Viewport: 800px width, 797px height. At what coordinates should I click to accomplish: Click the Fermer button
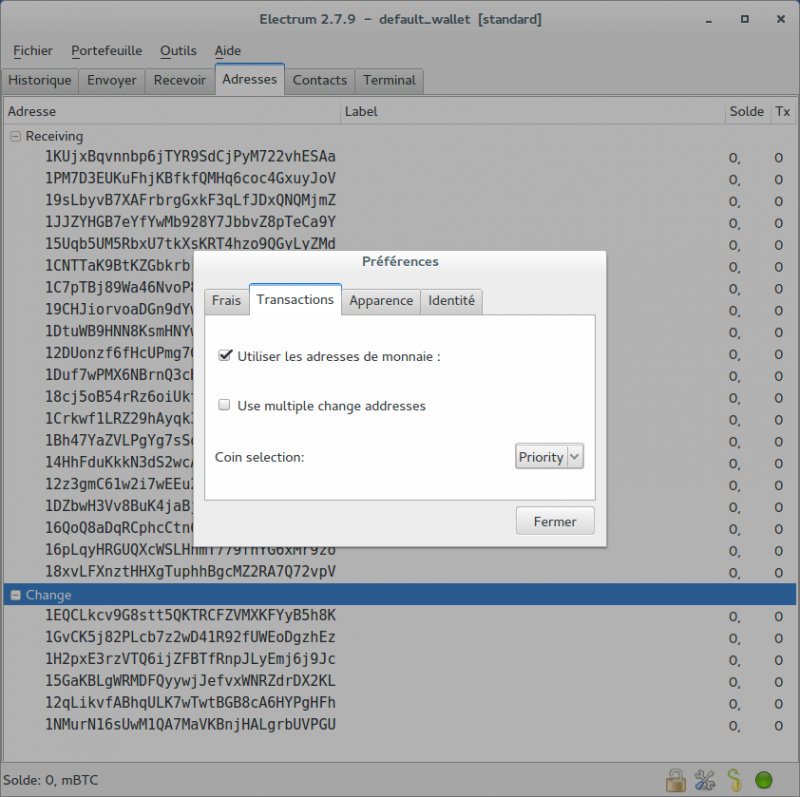tap(555, 521)
